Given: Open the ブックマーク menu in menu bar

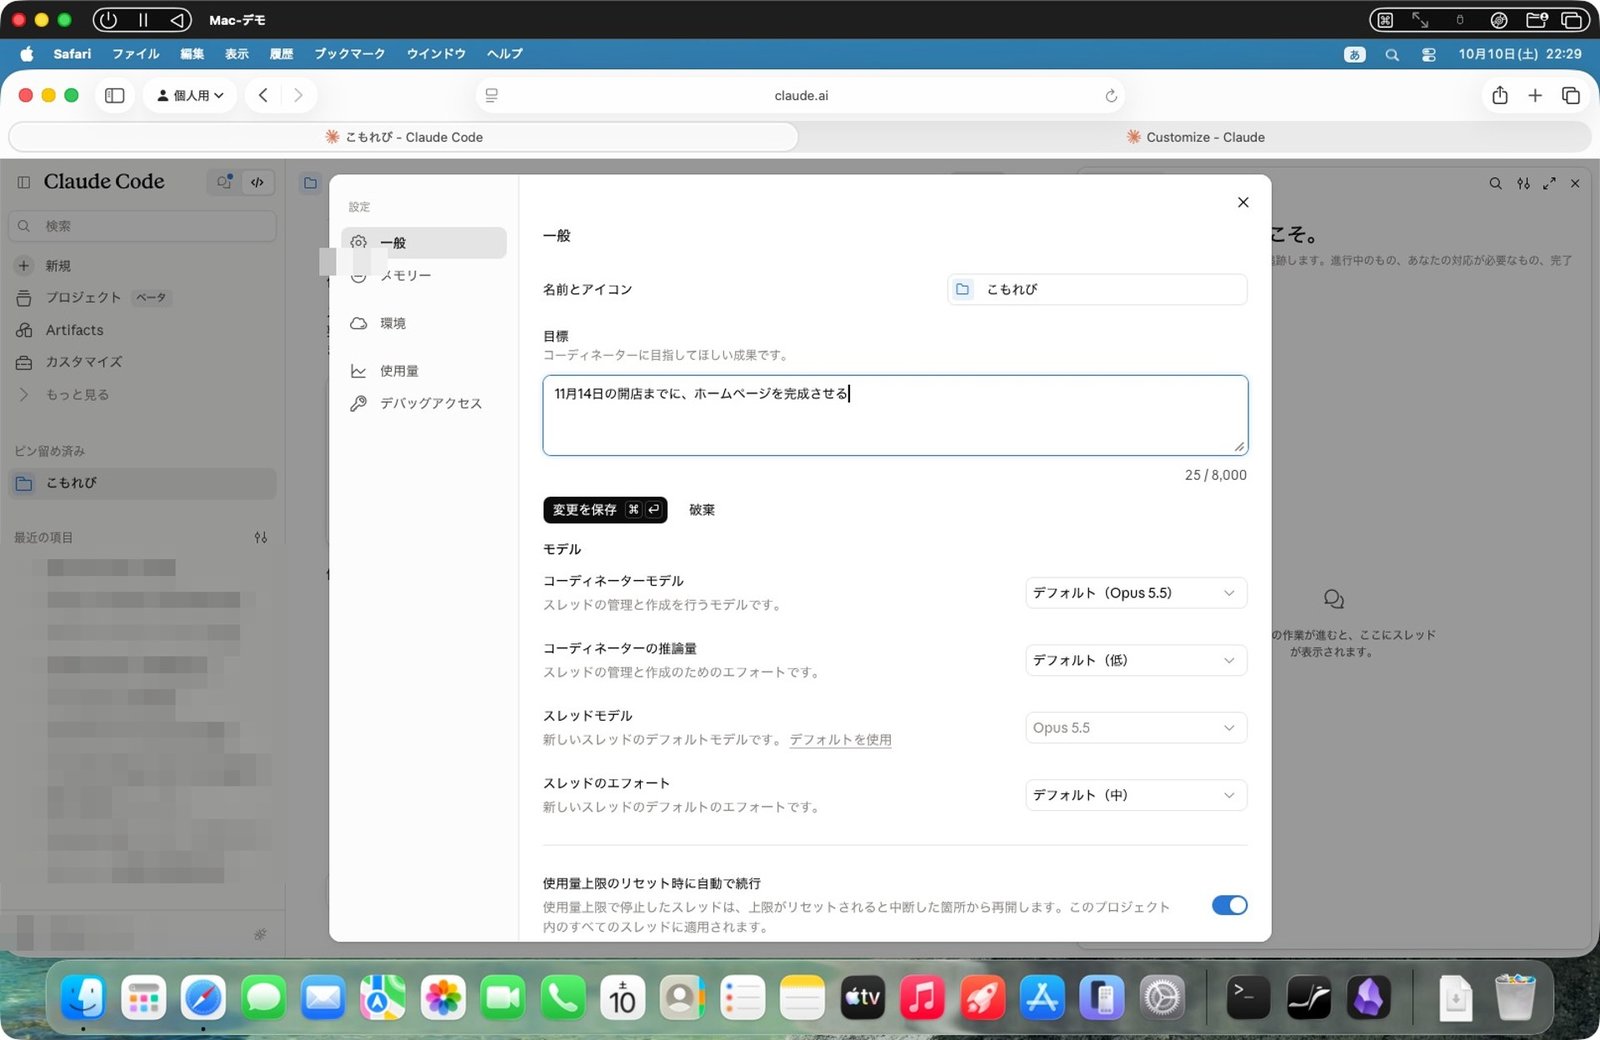Looking at the screenshot, I should (349, 54).
